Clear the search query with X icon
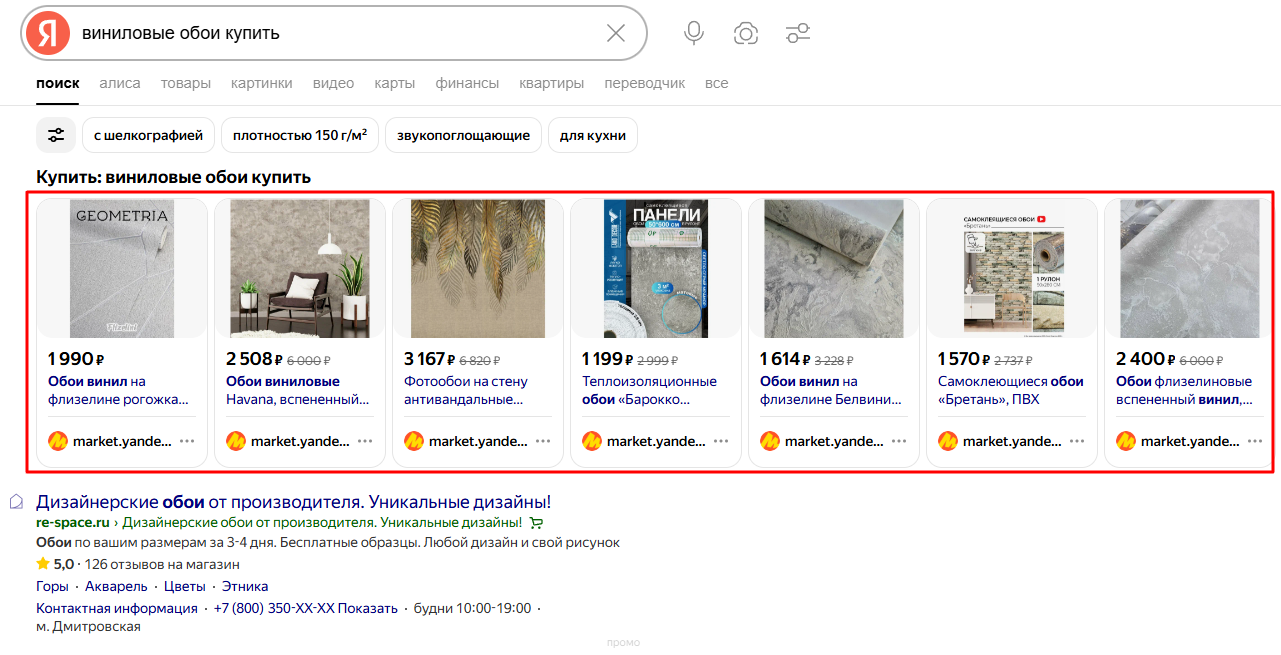 click(616, 33)
